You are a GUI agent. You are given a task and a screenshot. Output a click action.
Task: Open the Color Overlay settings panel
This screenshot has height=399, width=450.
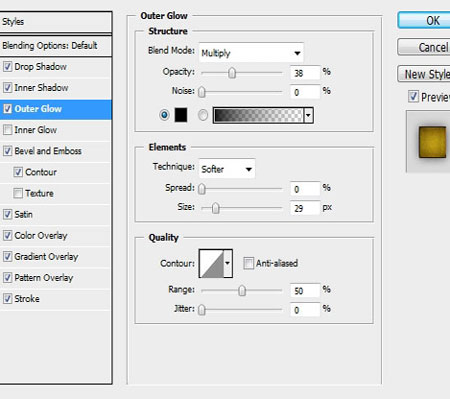(41, 235)
